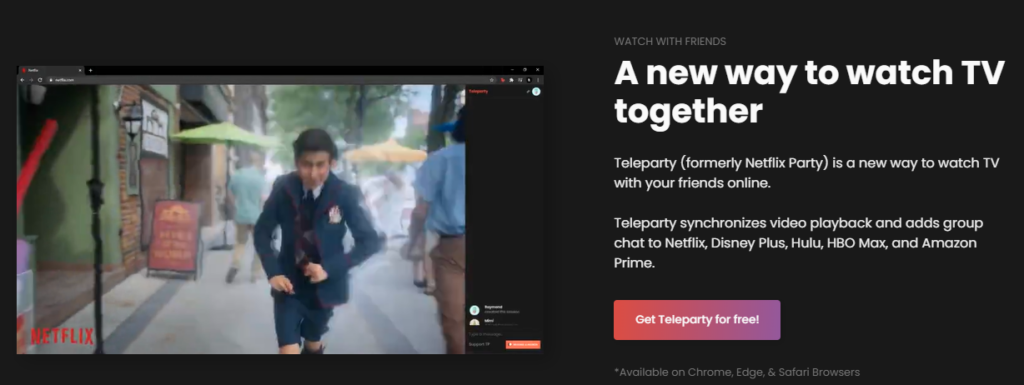Click the bookmark star icon in address bar
This screenshot has width=1024, height=385.
492,80
